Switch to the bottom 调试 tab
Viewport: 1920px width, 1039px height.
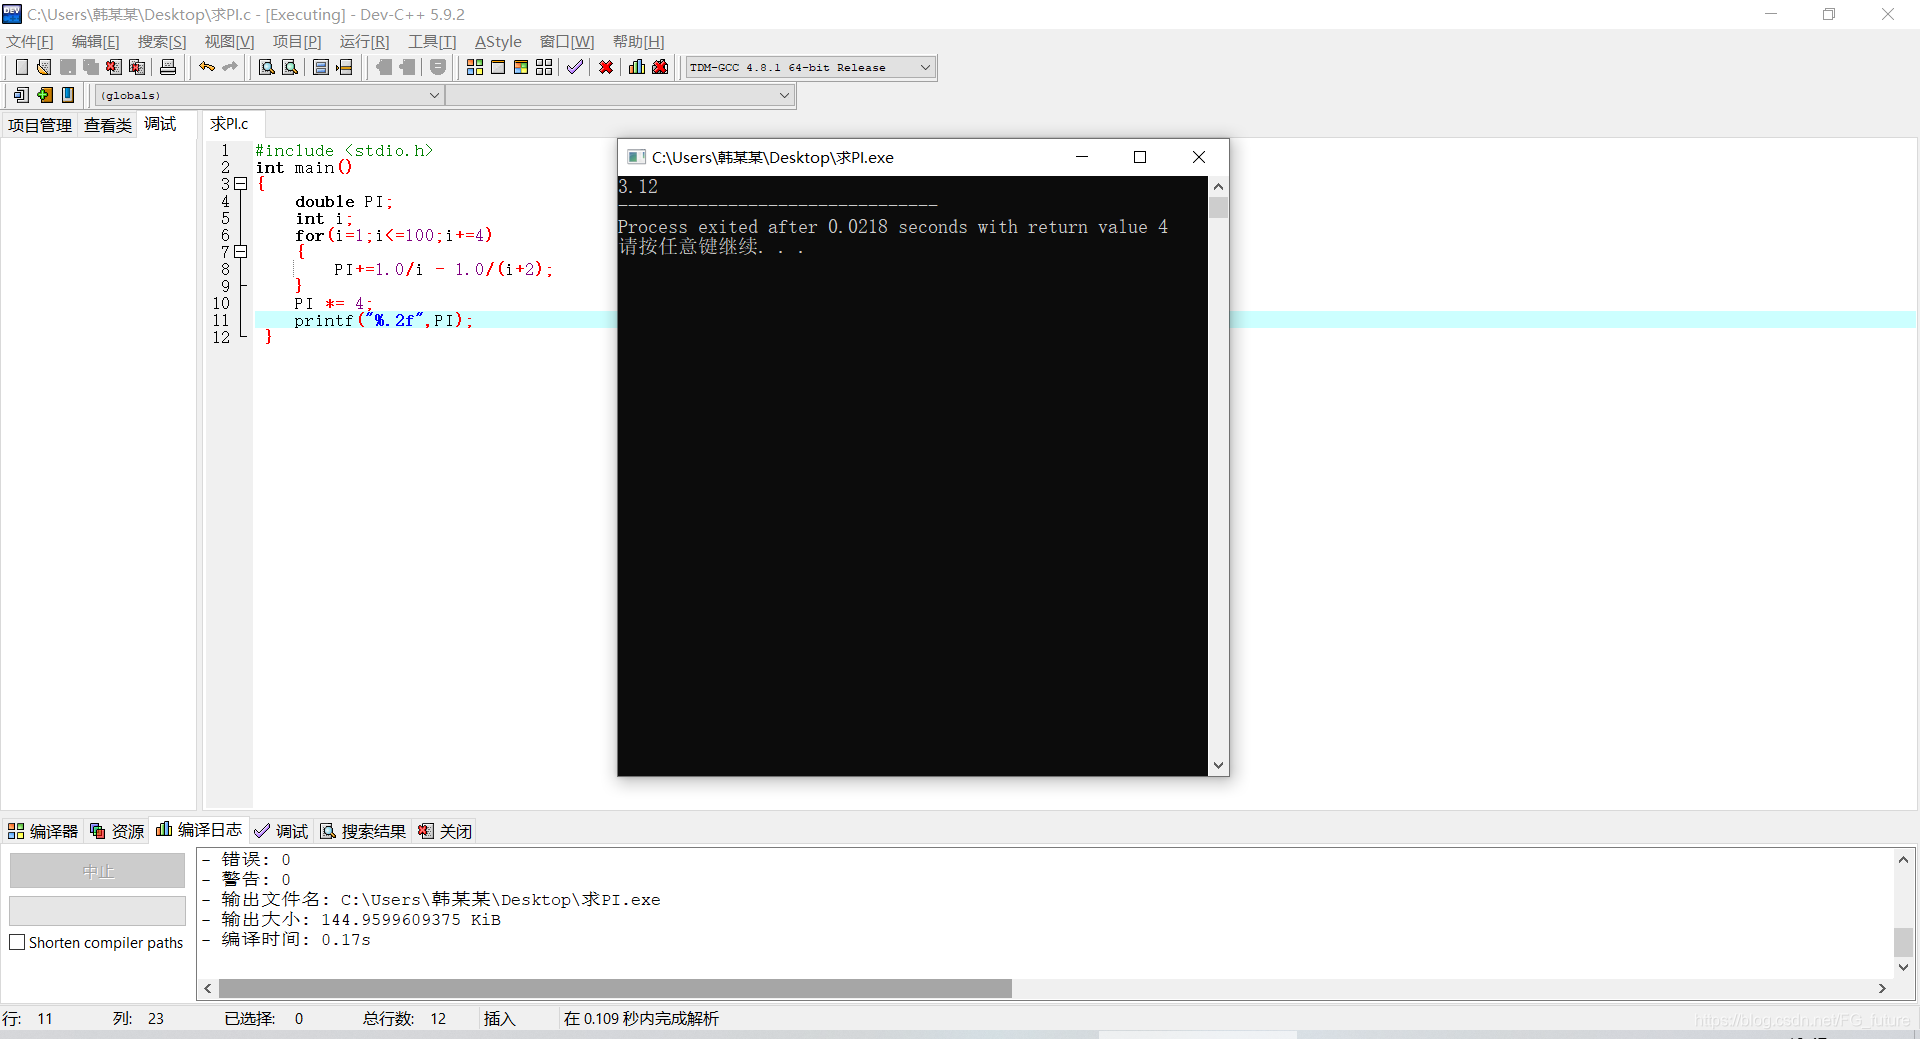[281, 831]
